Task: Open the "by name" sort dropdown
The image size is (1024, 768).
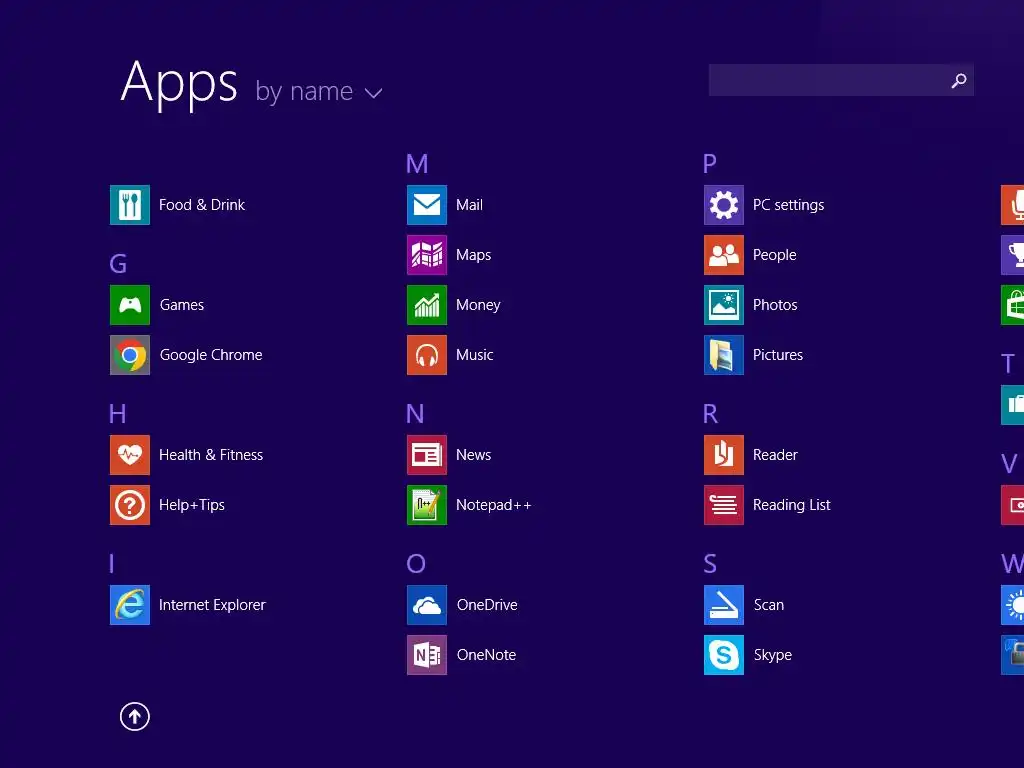Action: pos(318,92)
